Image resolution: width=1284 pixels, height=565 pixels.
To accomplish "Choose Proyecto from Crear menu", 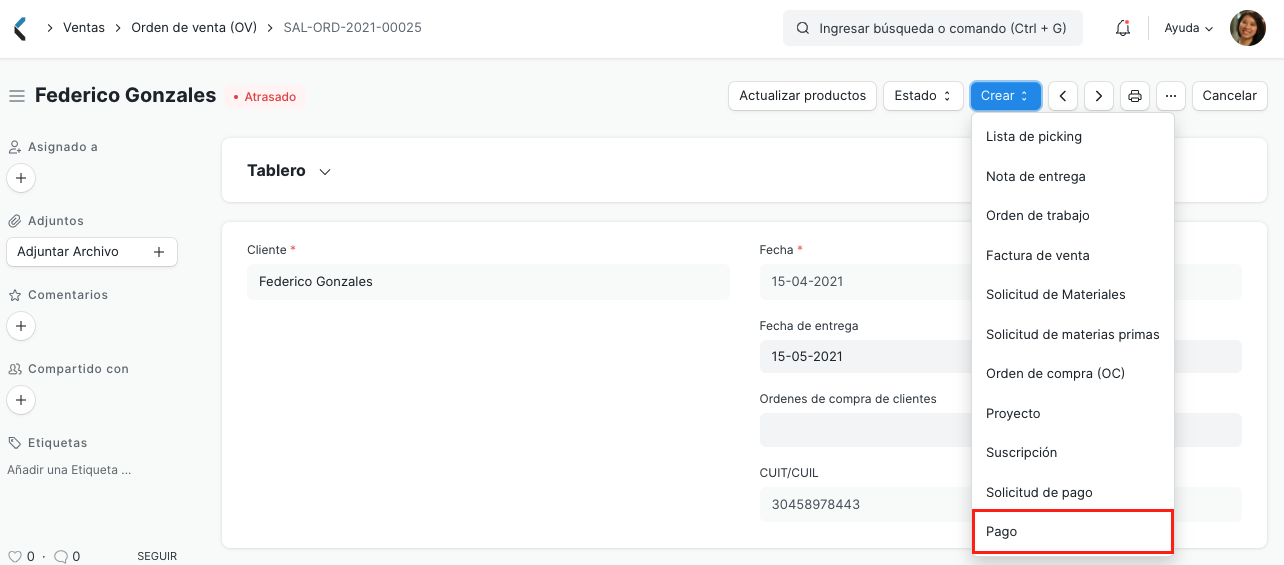I will 1073,413.
